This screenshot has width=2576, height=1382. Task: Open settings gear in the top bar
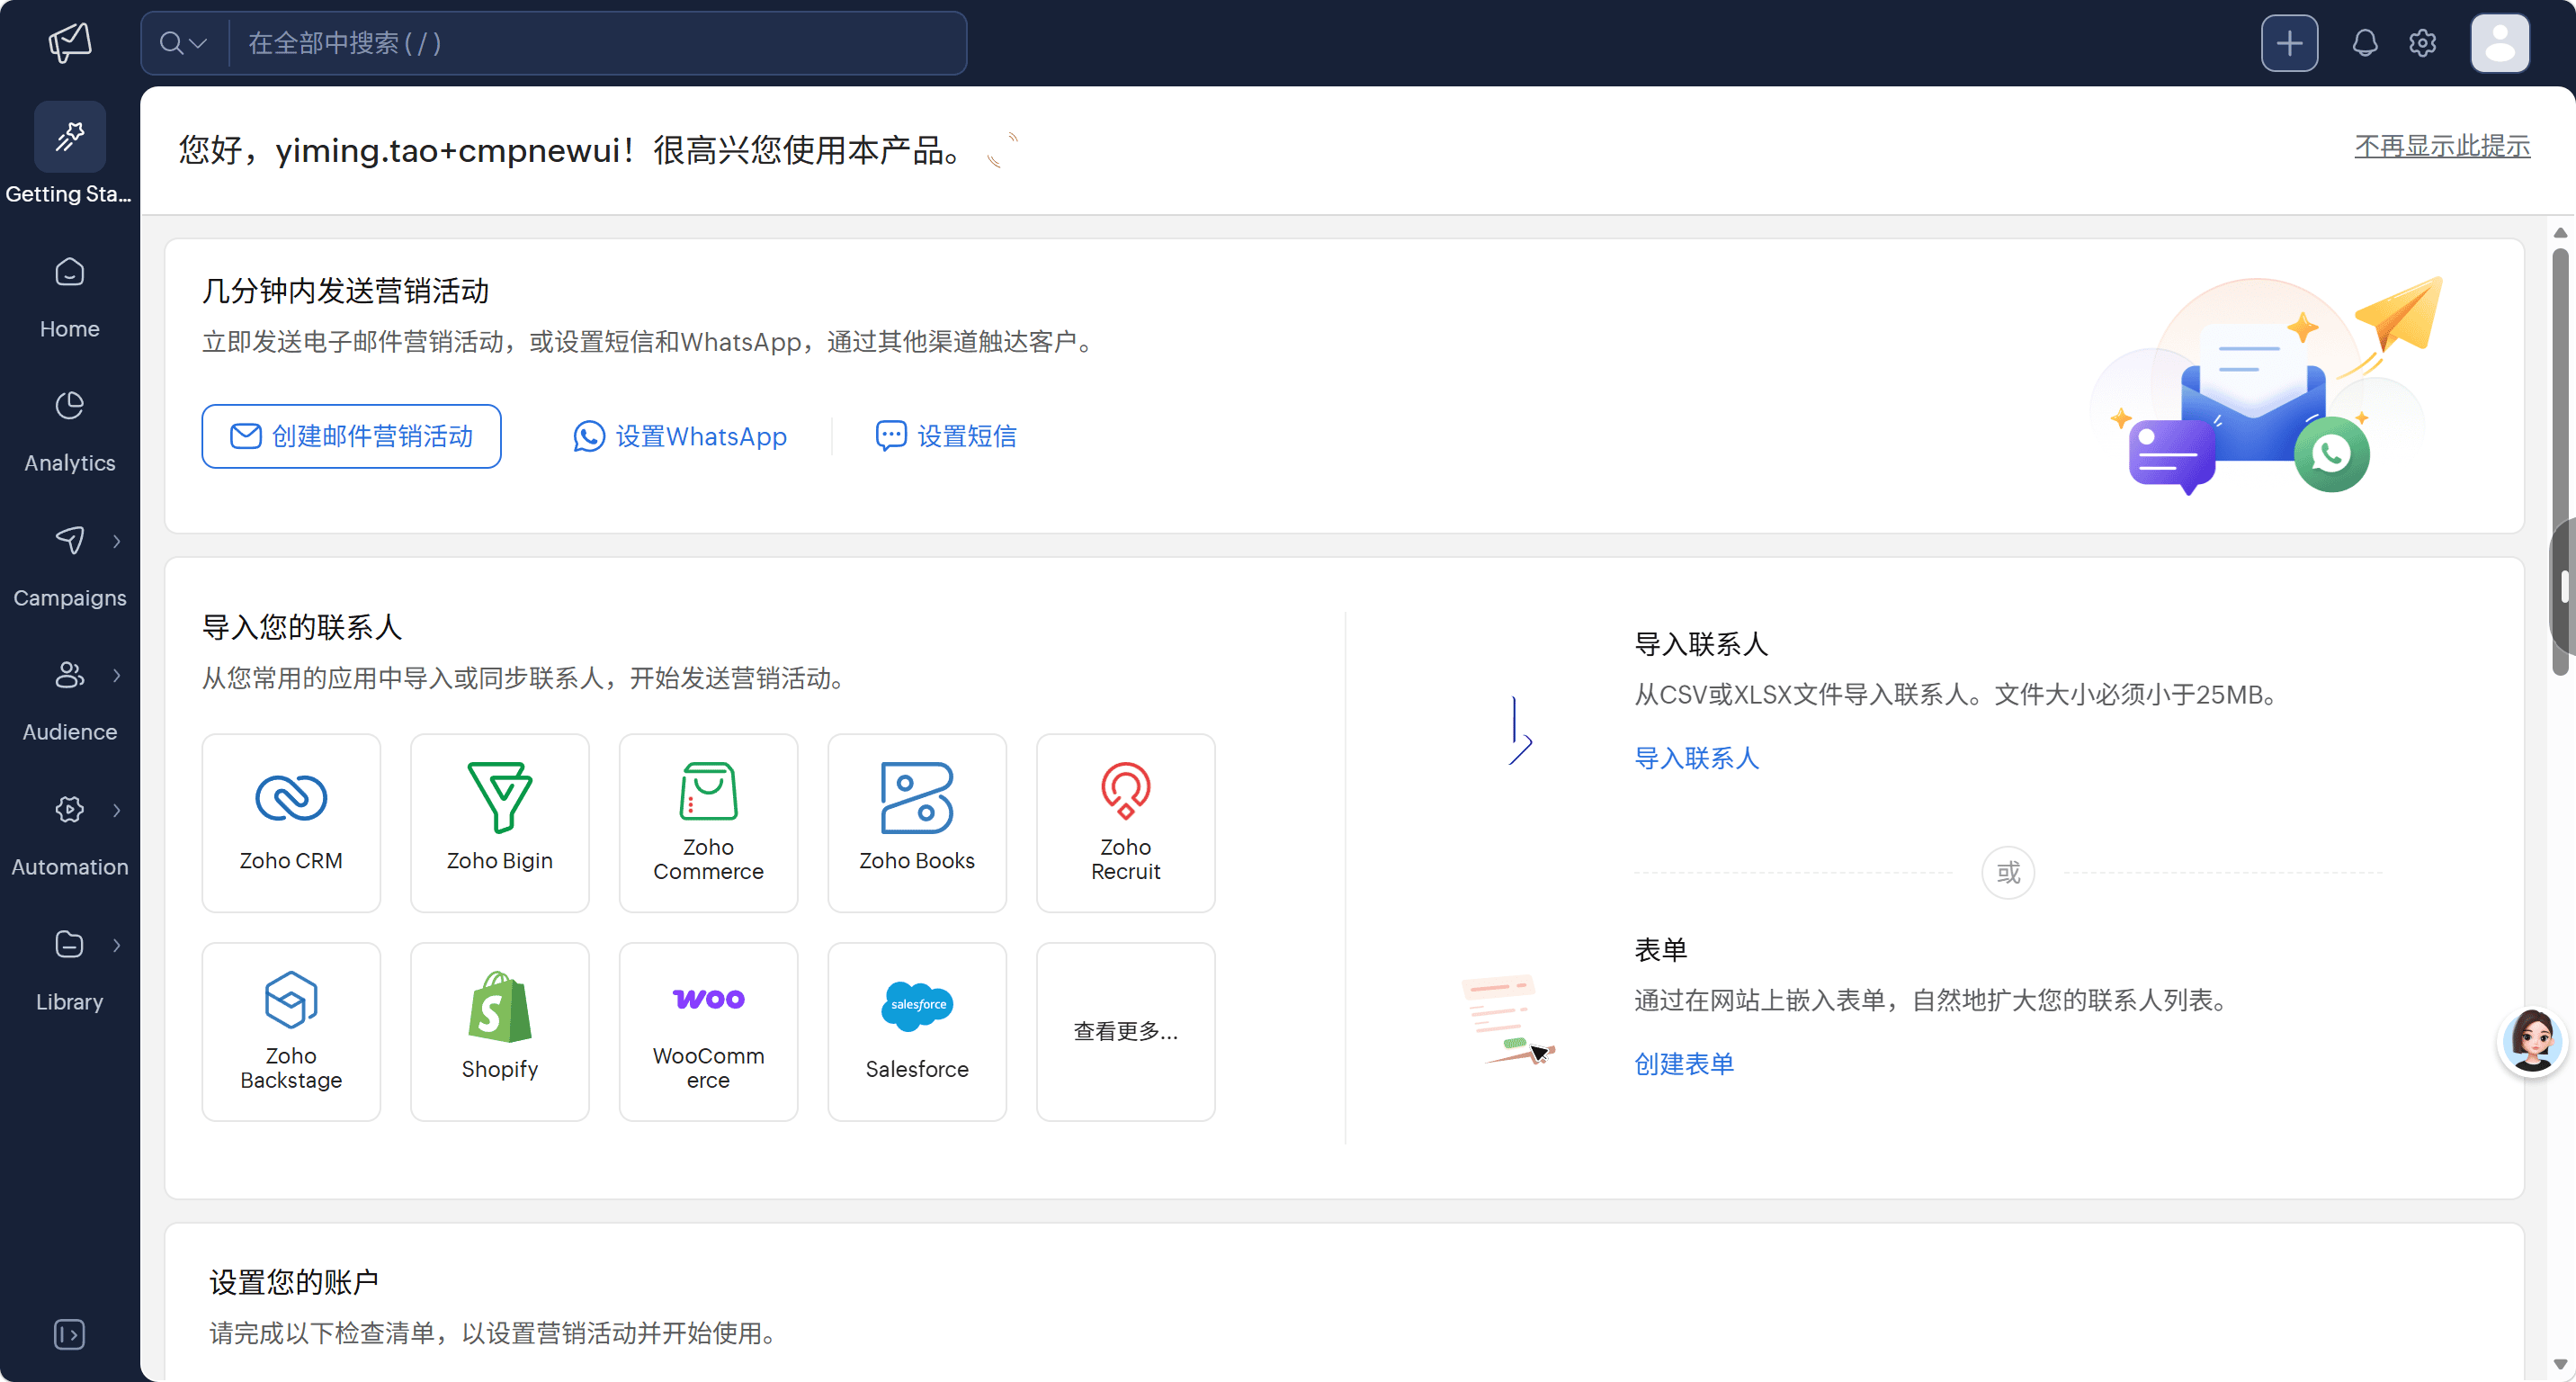(x=2422, y=43)
